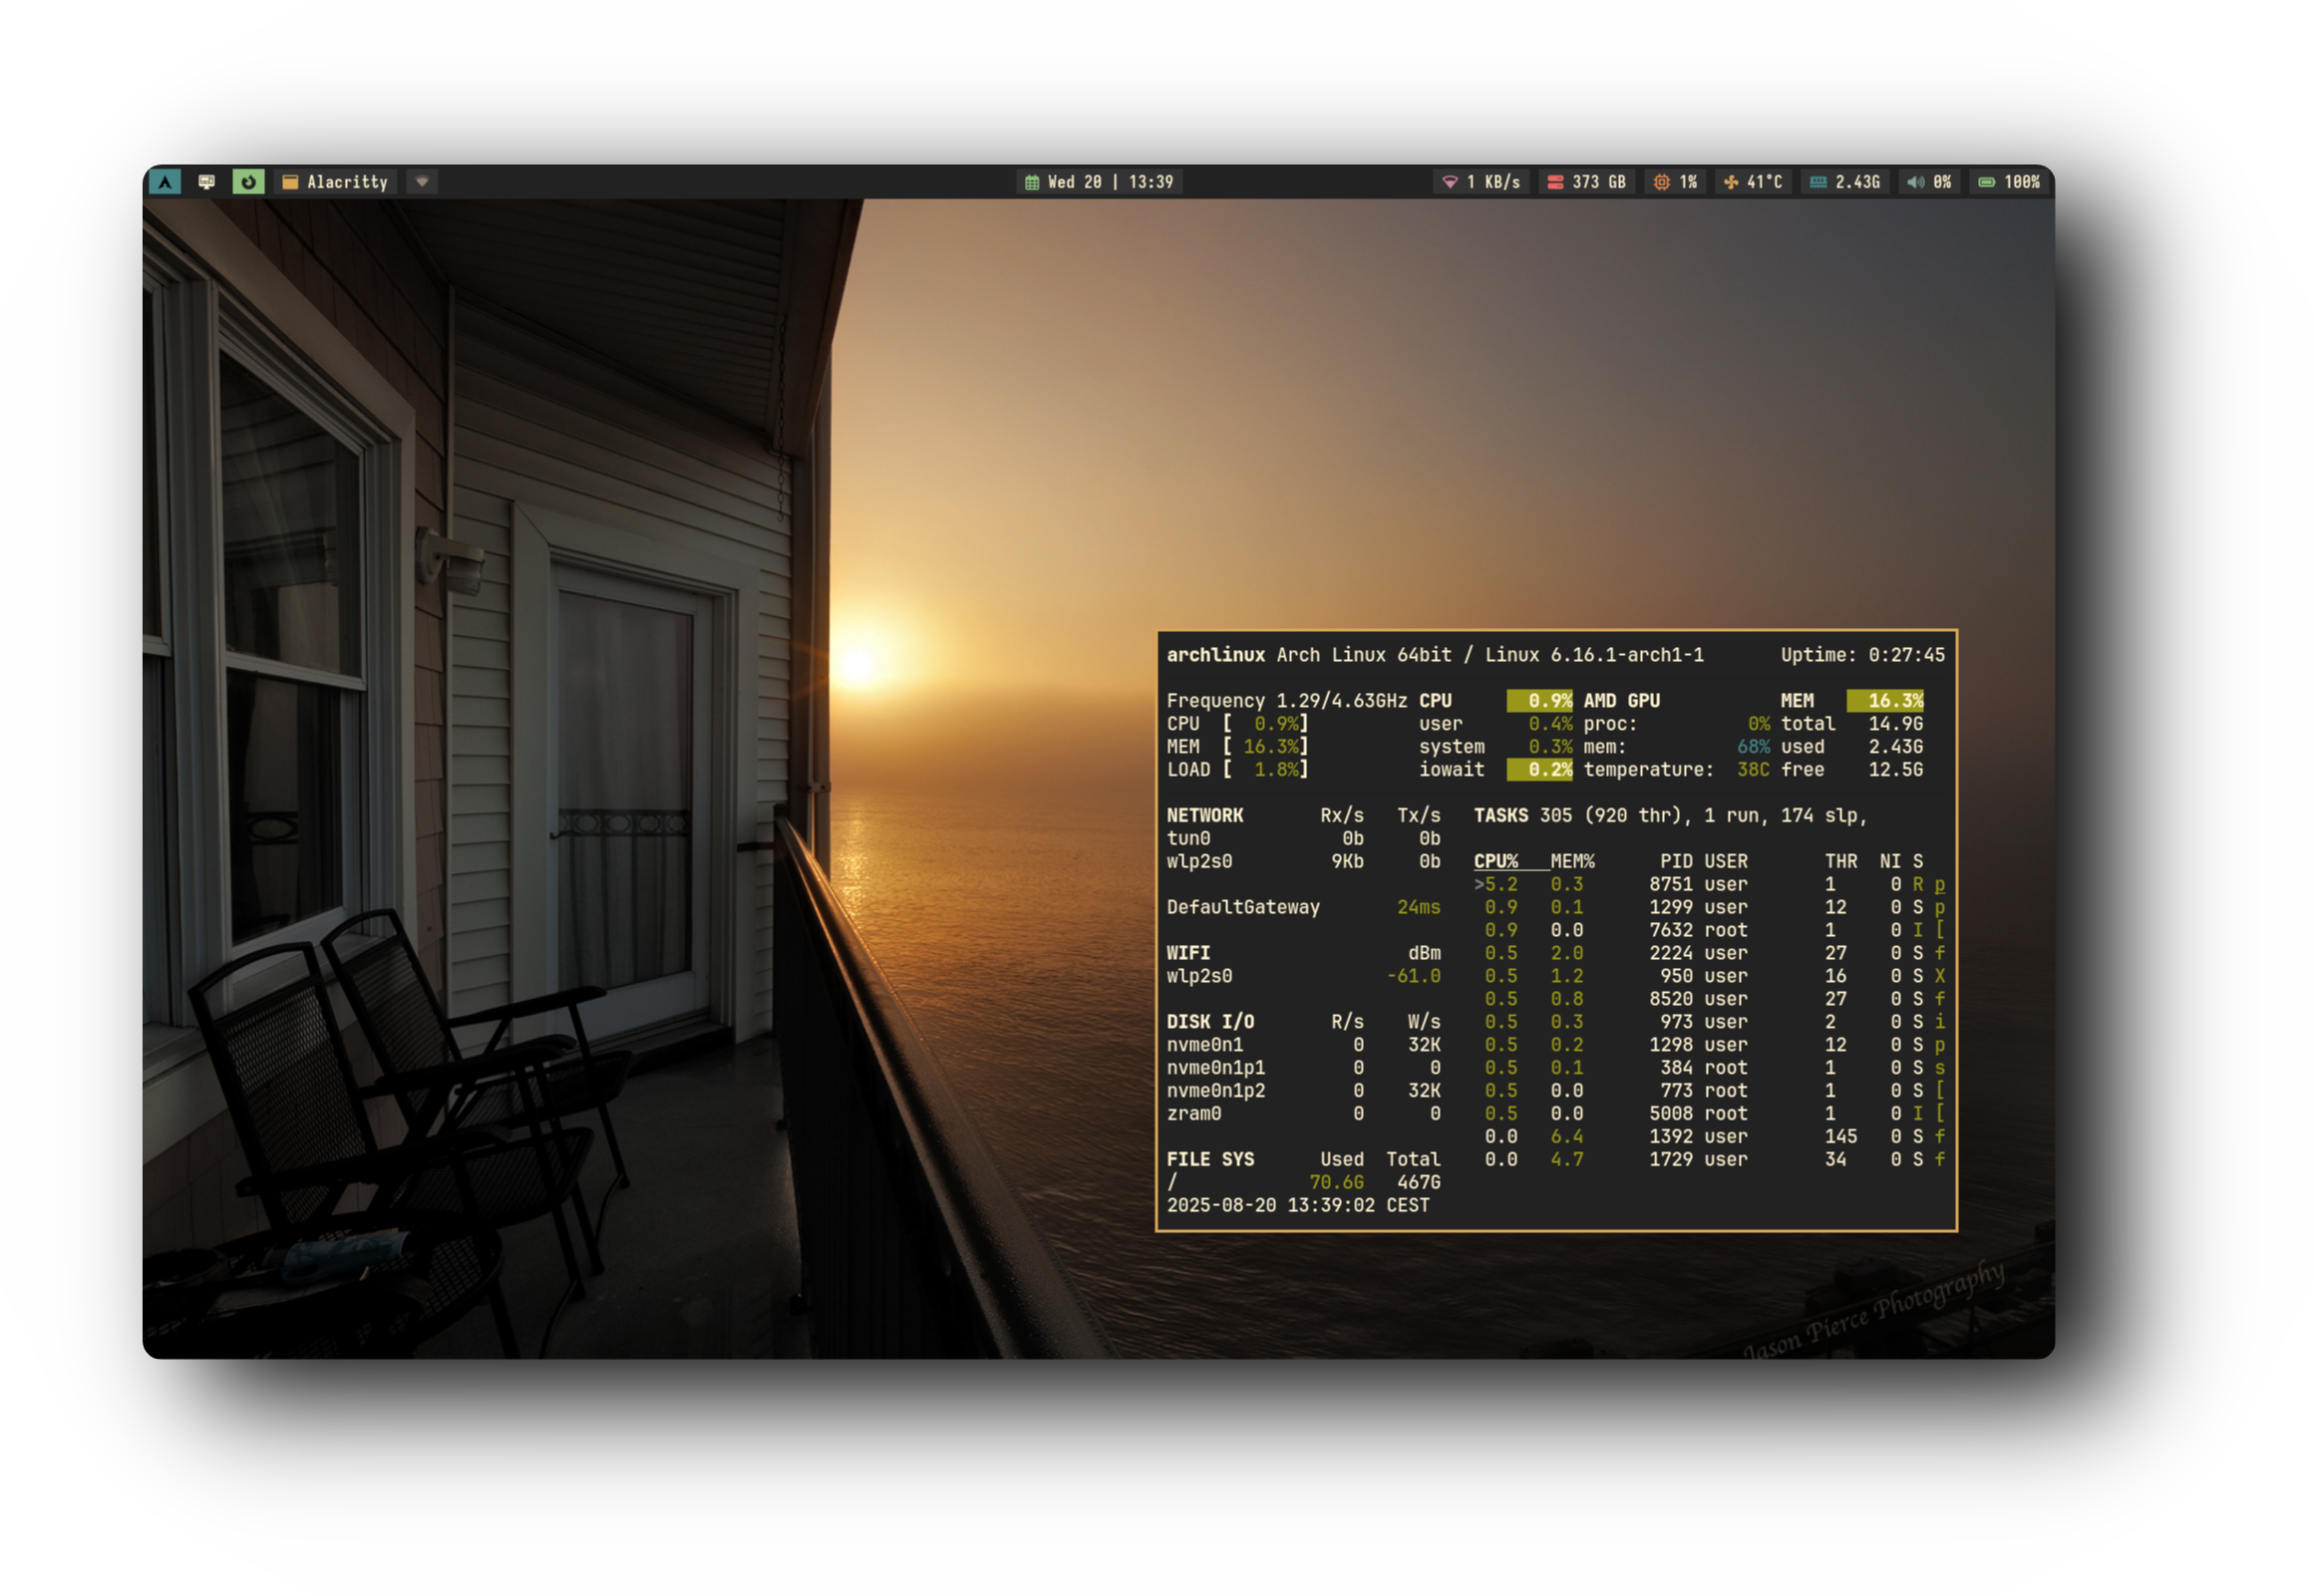
Task: Click the MEM% column header in glances
Action: coord(1572,861)
